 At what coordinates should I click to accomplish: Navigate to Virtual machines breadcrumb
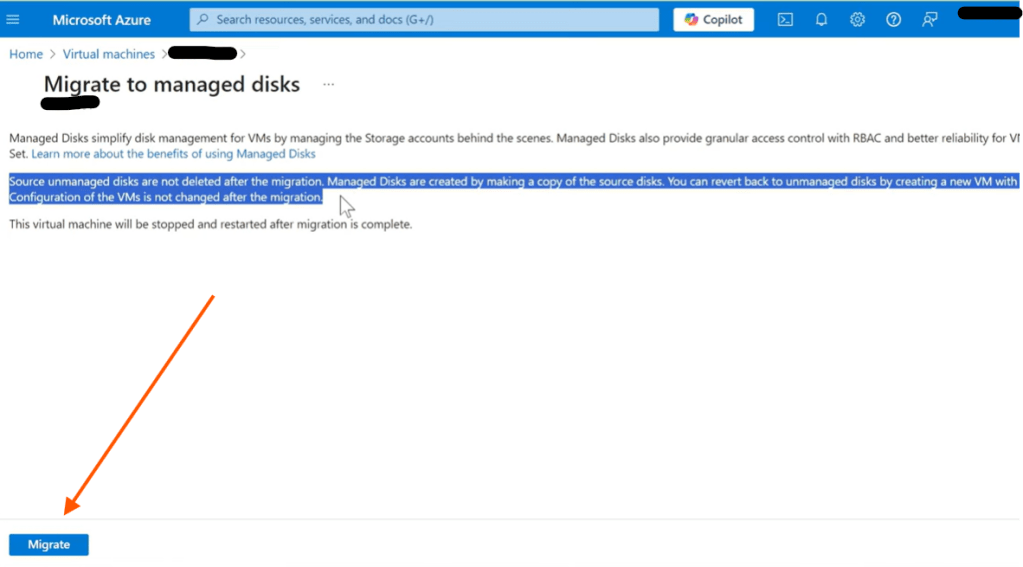pyautogui.click(x=109, y=54)
